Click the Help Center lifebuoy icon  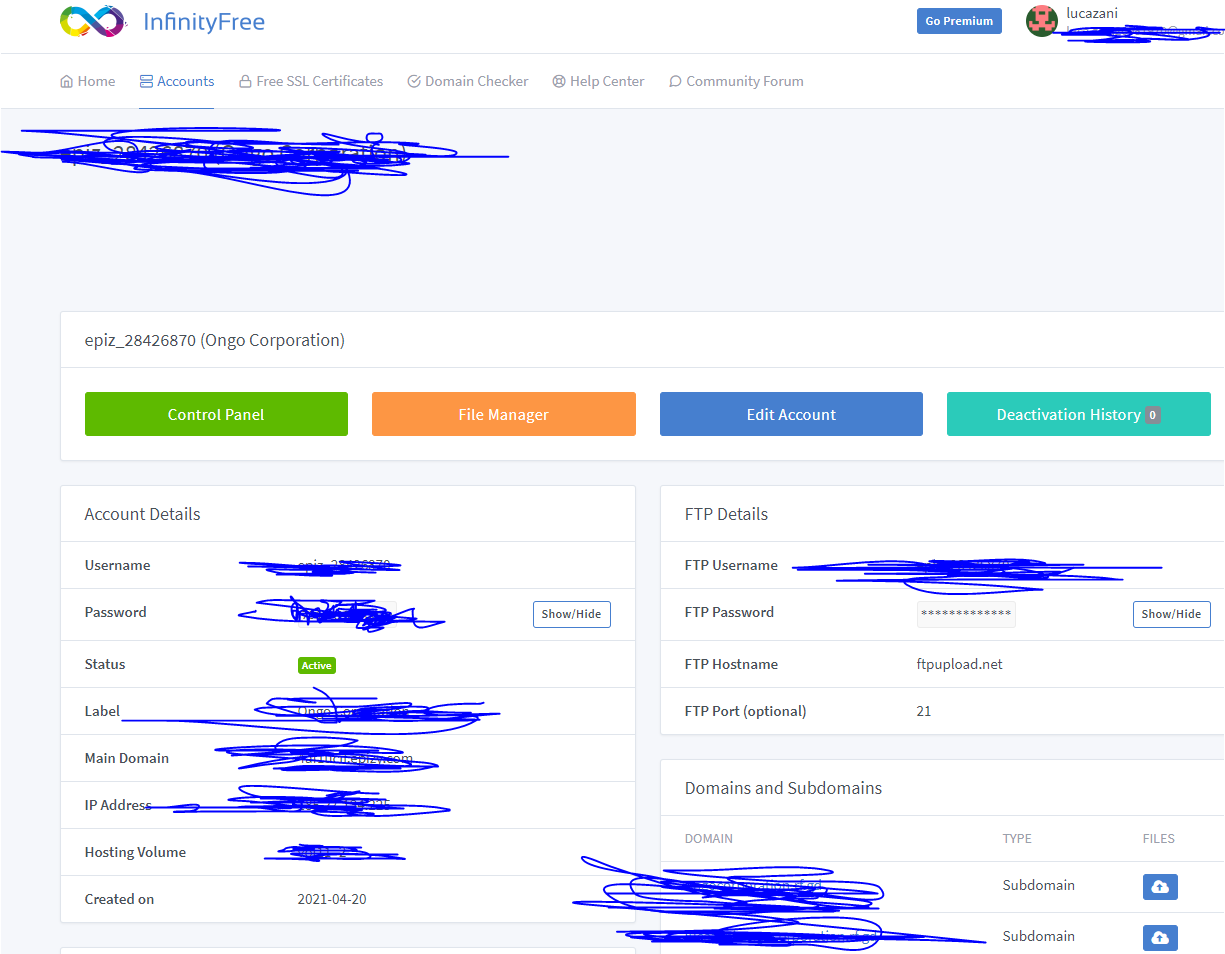(x=559, y=82)
